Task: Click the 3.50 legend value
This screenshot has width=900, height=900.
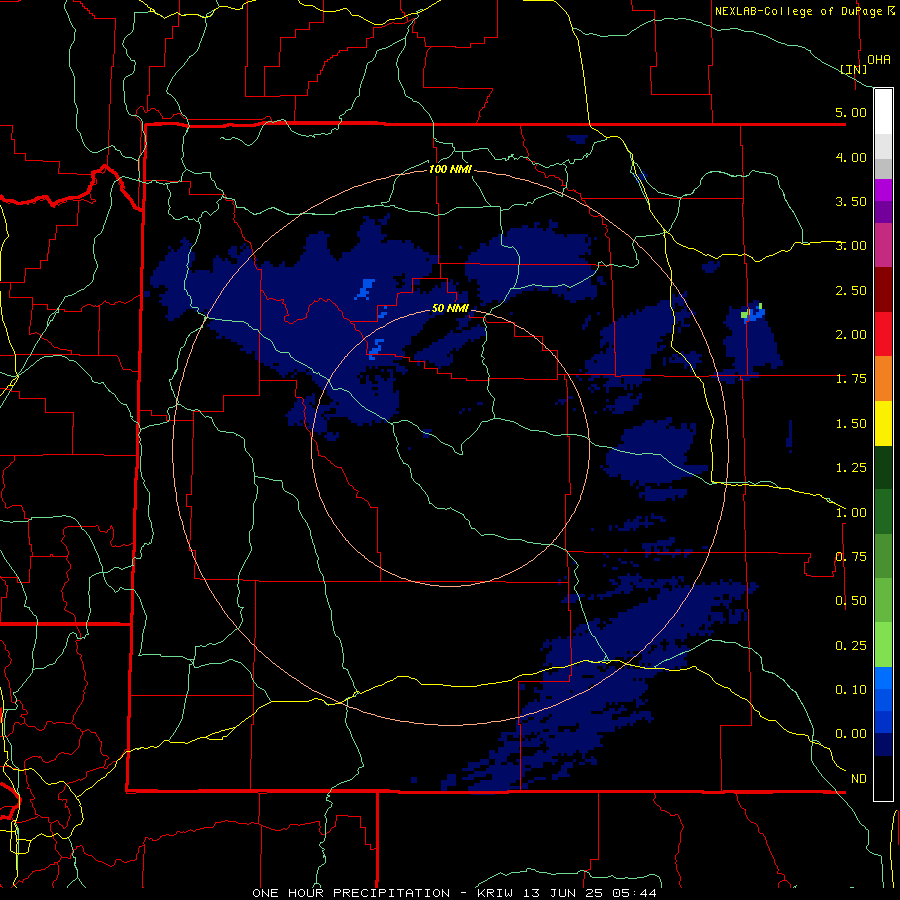Action: (x=851, y=201)
